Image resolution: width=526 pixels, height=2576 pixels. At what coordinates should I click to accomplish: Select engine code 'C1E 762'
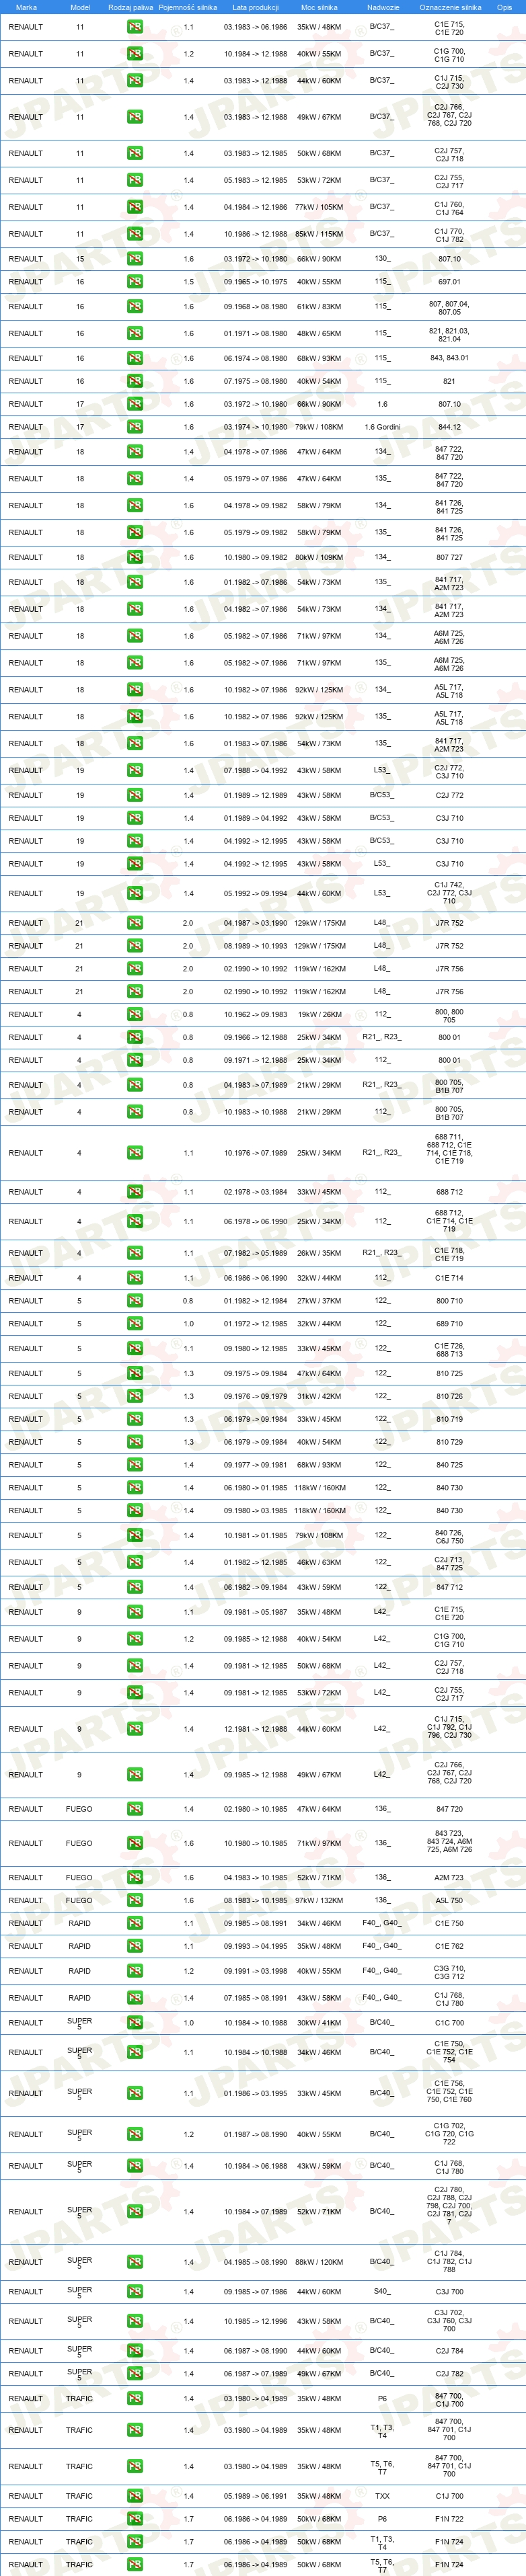pos(449,1946)
